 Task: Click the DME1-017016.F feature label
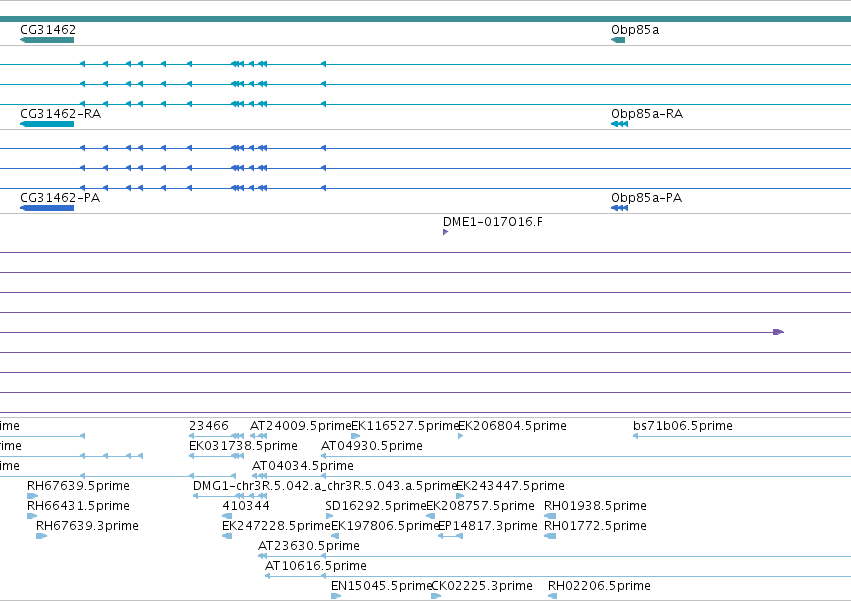point(492,222)
